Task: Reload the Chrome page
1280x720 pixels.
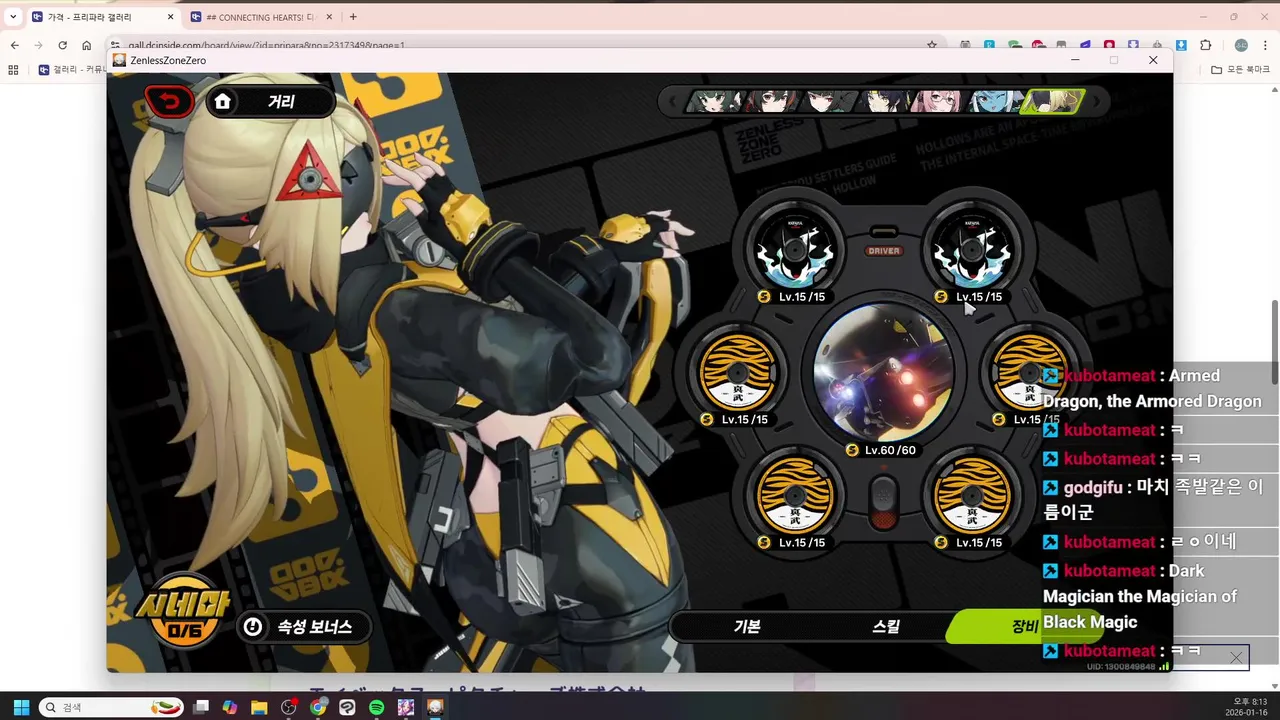Action: (63, 45)
